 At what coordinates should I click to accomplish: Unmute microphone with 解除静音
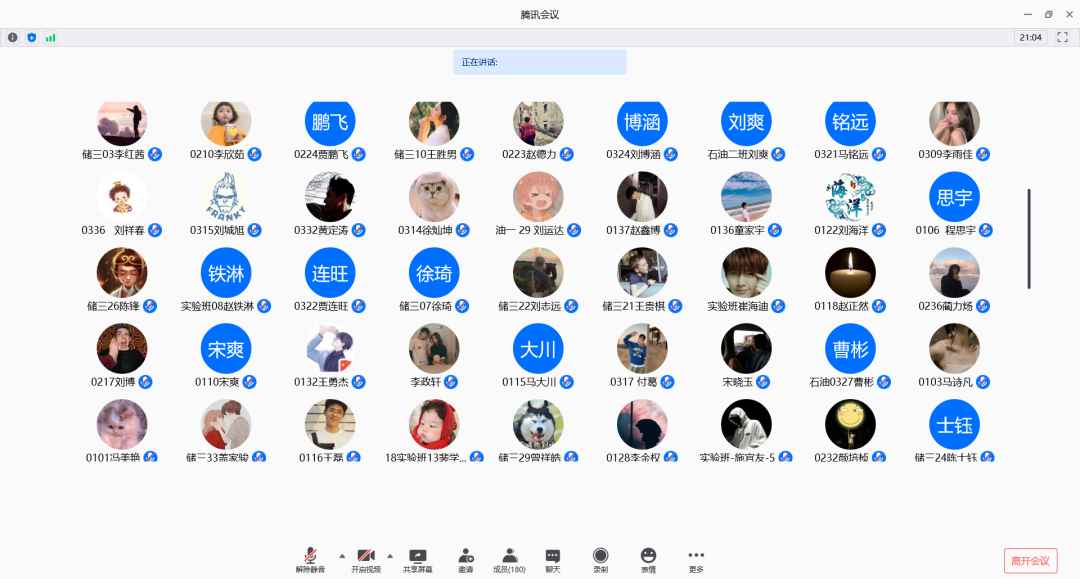(x=311, y=560)
